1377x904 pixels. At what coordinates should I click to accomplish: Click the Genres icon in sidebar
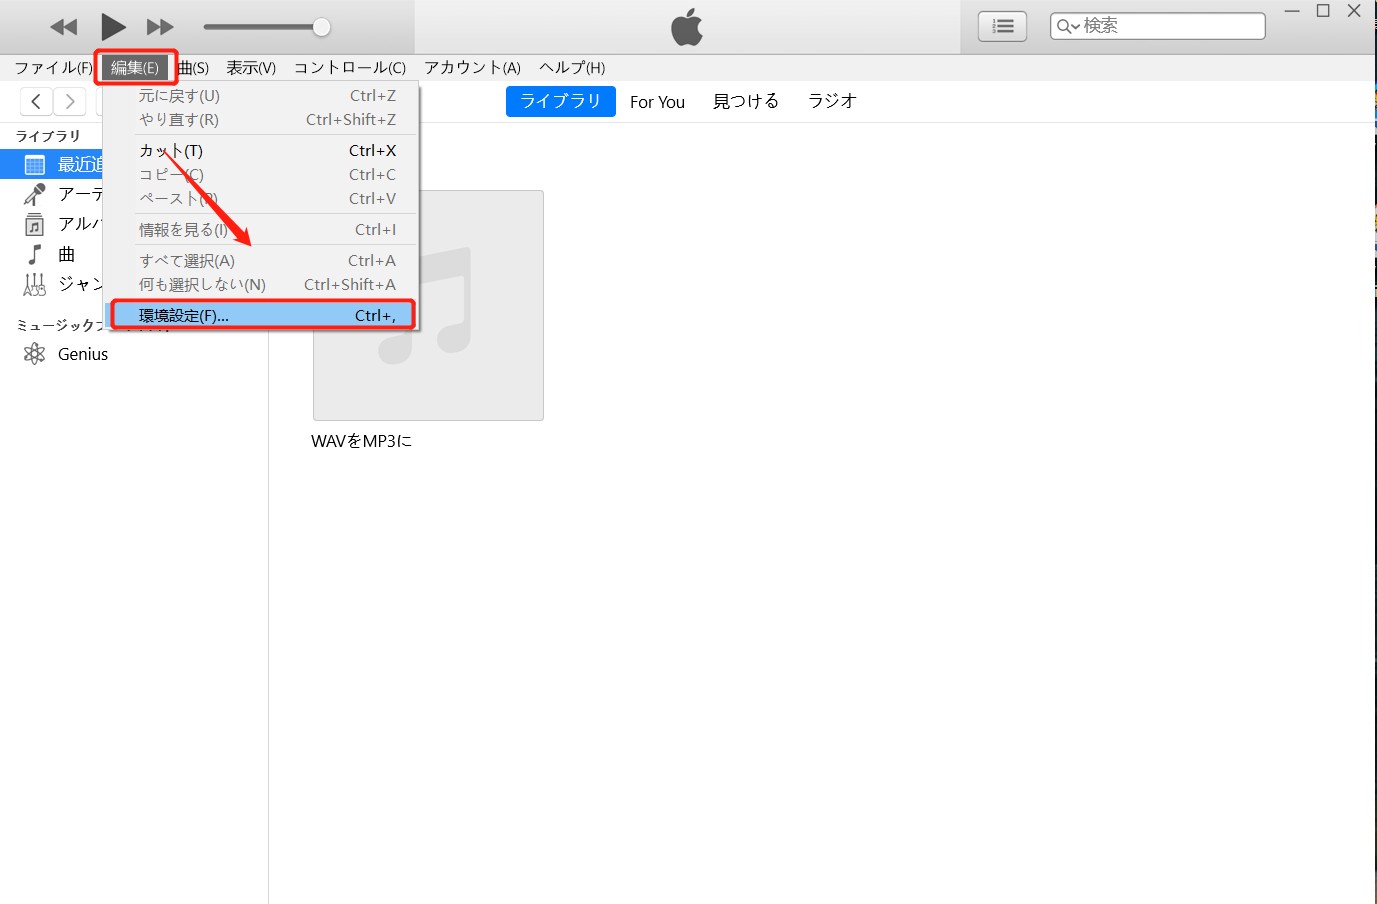click(x=35, y=285)
